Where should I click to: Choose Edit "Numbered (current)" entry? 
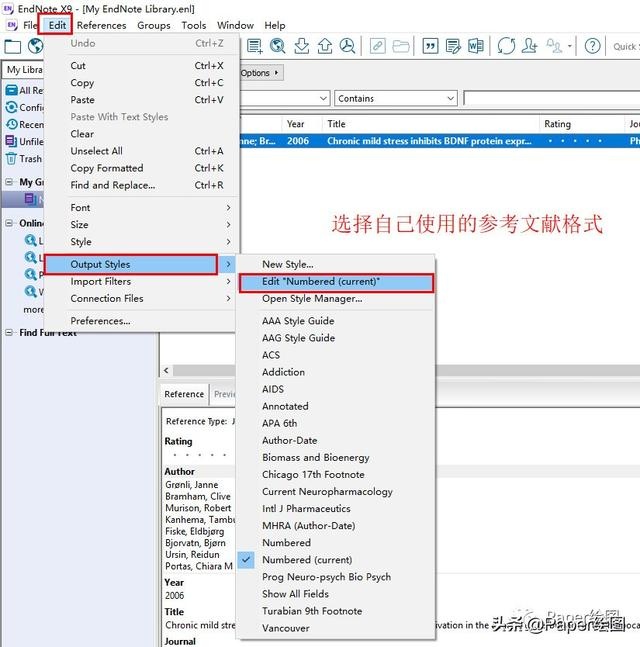click(x=336, y=281)
